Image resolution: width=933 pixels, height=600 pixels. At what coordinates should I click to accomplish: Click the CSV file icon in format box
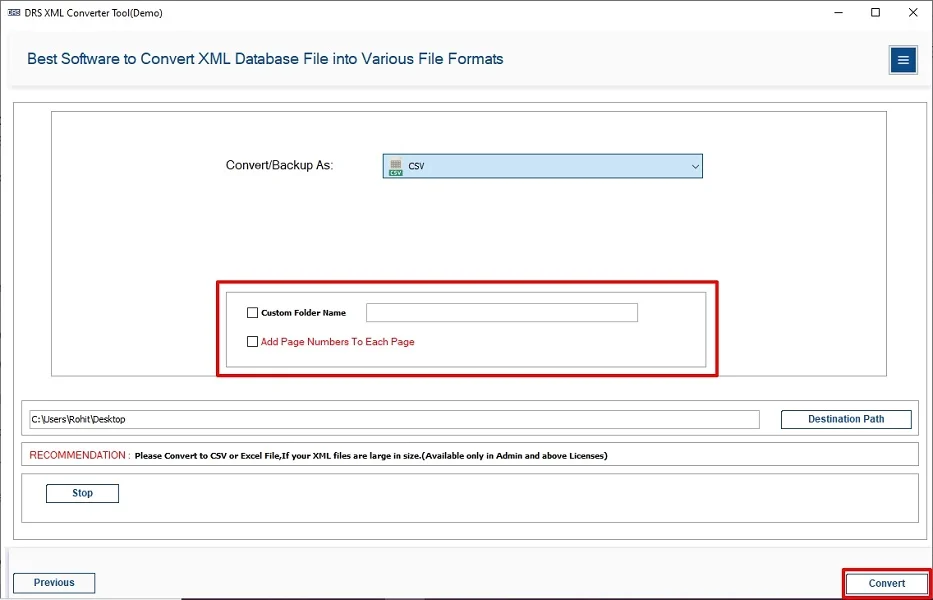click(396, 166)
